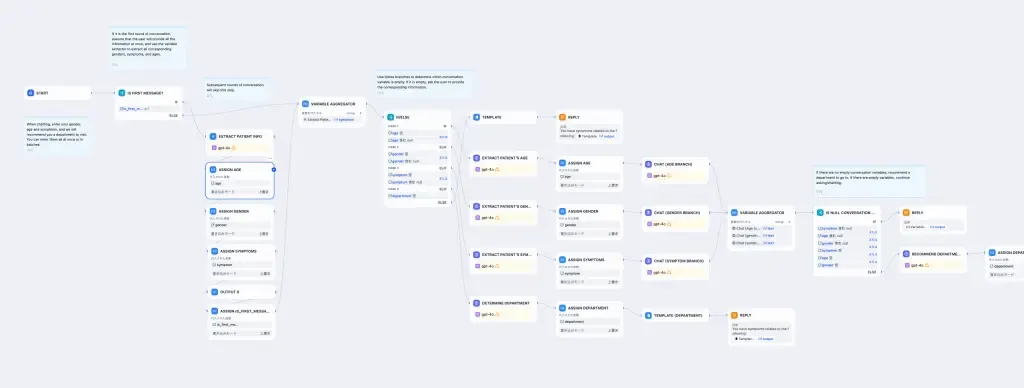The width and height of the screenshot is (1024, 388).
Task: Click the Is Null Conversation branch icon
Action: (x=821, y=212)
